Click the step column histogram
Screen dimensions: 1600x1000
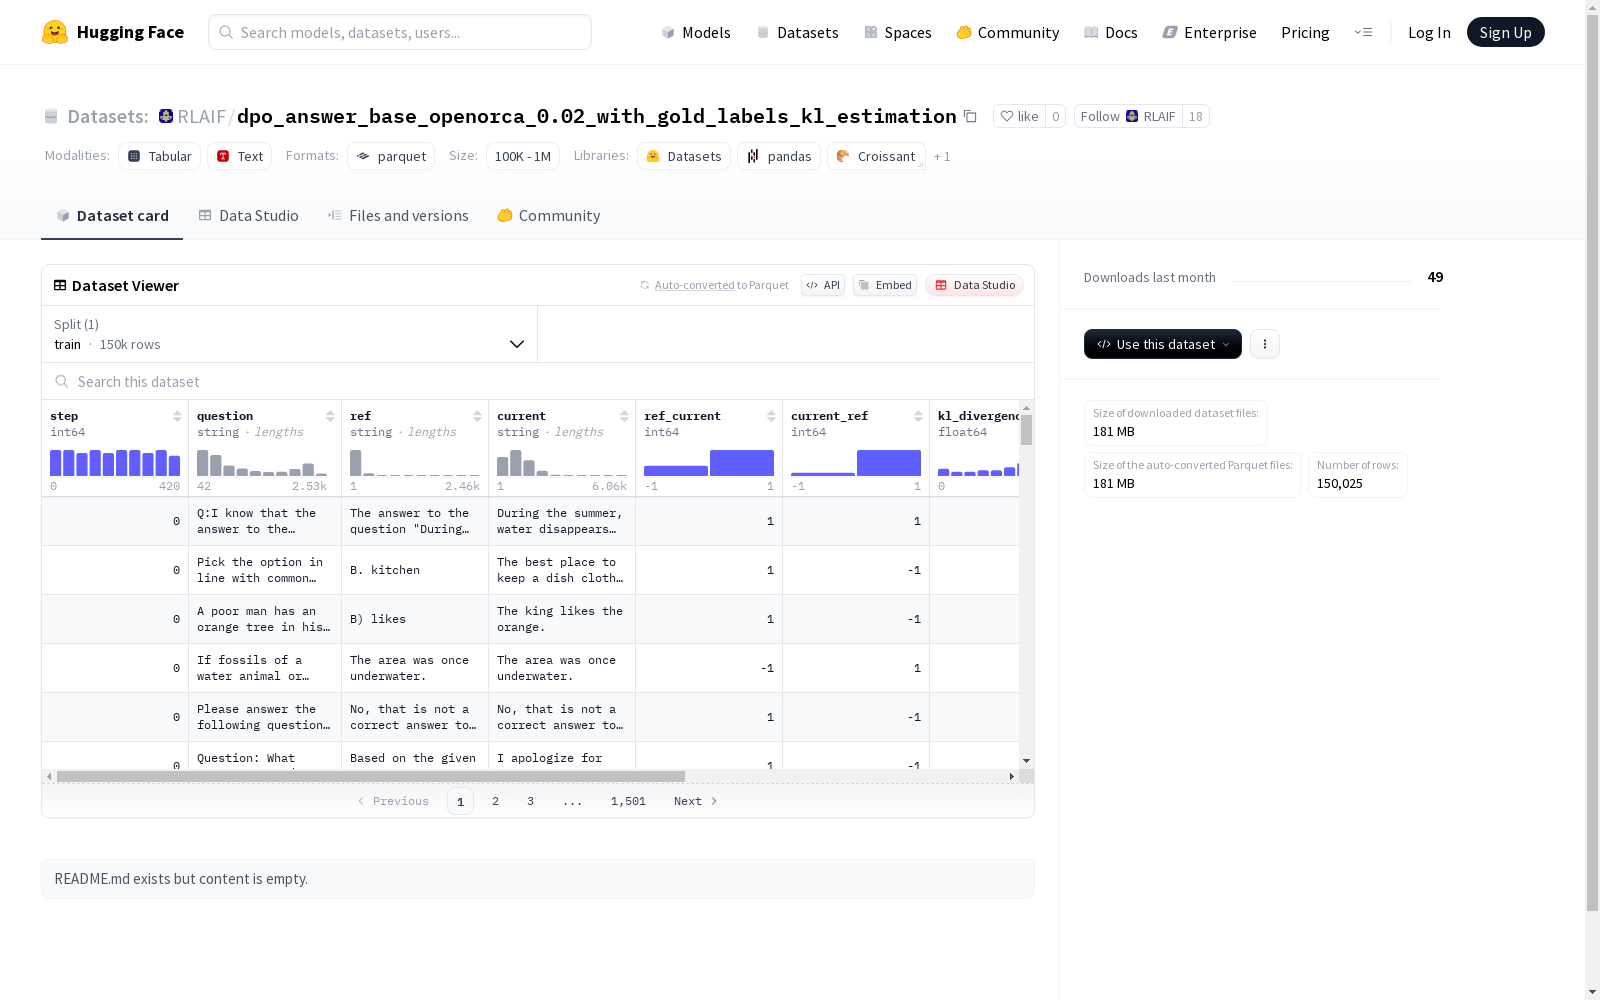point(115,462)
